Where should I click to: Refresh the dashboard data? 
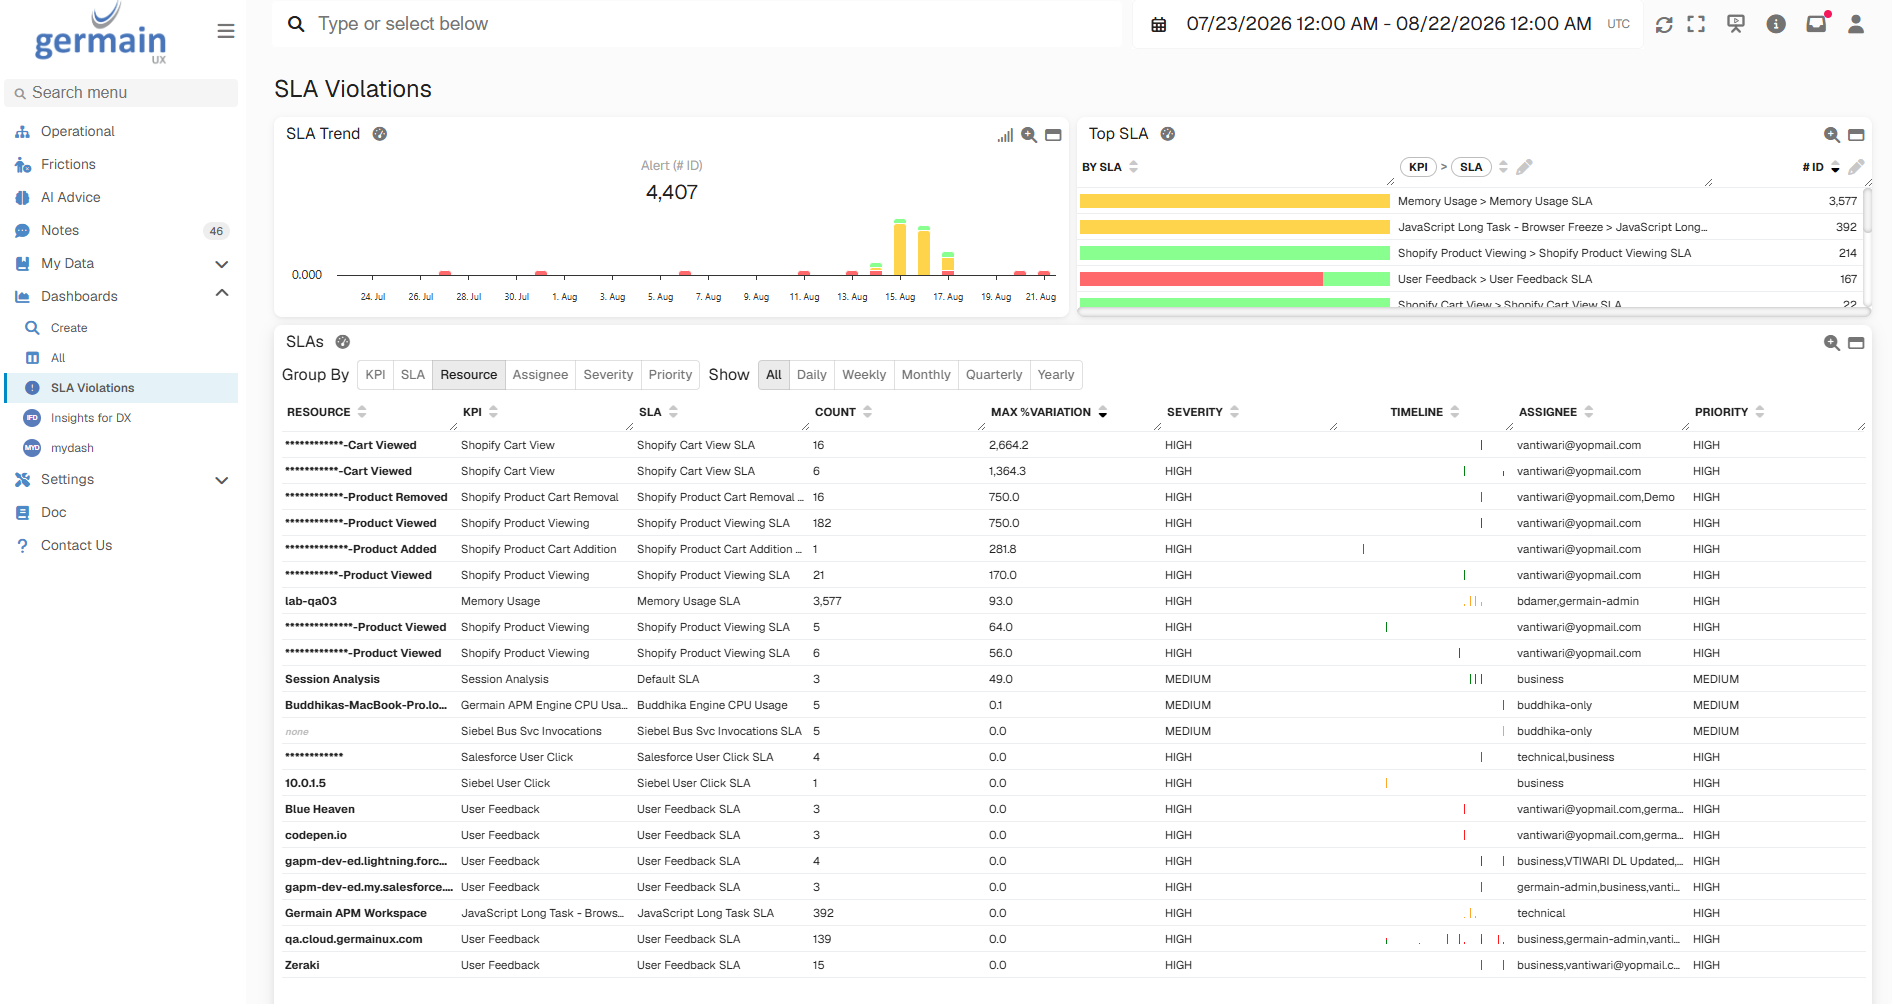click(x=1664, y=24)
